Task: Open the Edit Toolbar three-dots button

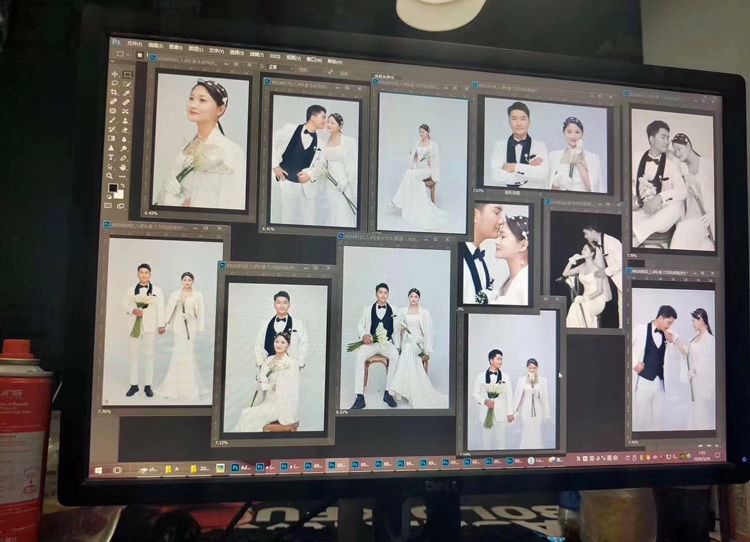Action: [x=122, y=177]
